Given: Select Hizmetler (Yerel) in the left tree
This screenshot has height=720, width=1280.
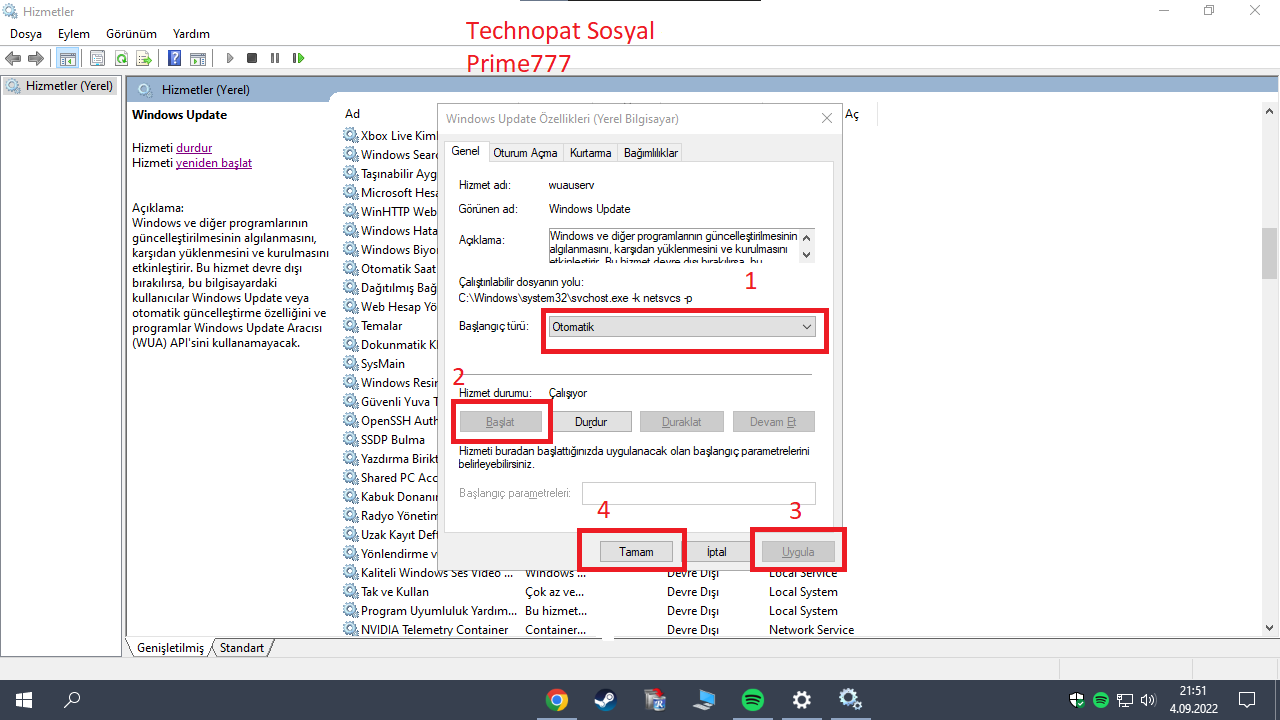Looking at the screenshot, I should point(60,86).
